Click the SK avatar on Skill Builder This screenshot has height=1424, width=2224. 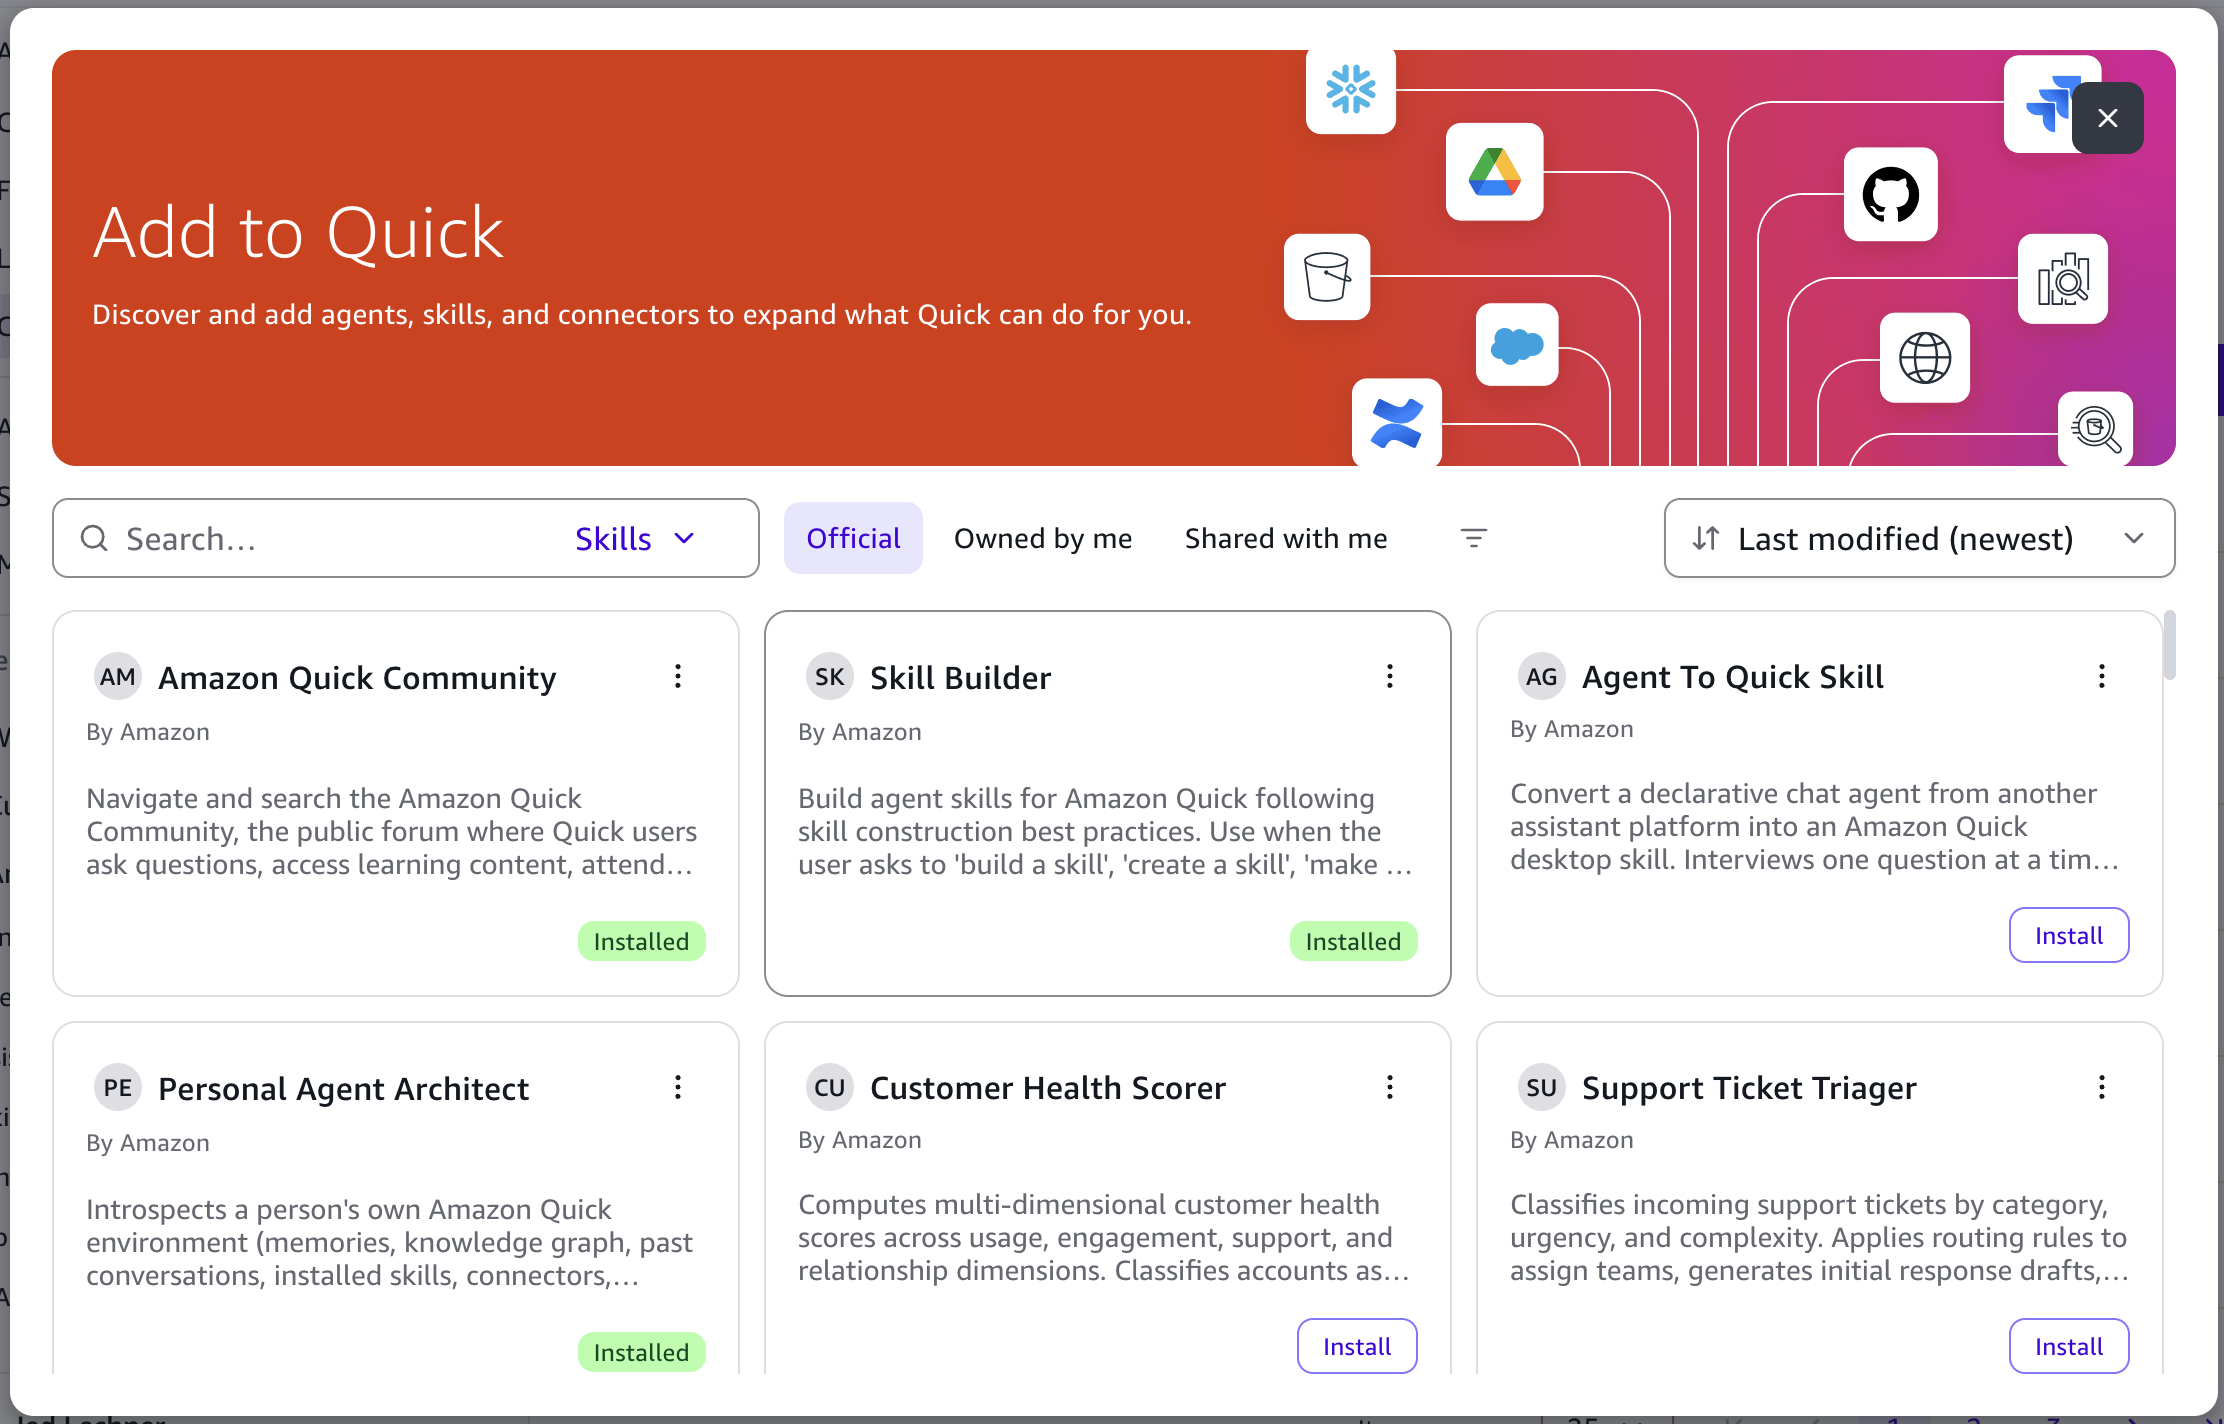pyautogui.click(x=829, y=677)
